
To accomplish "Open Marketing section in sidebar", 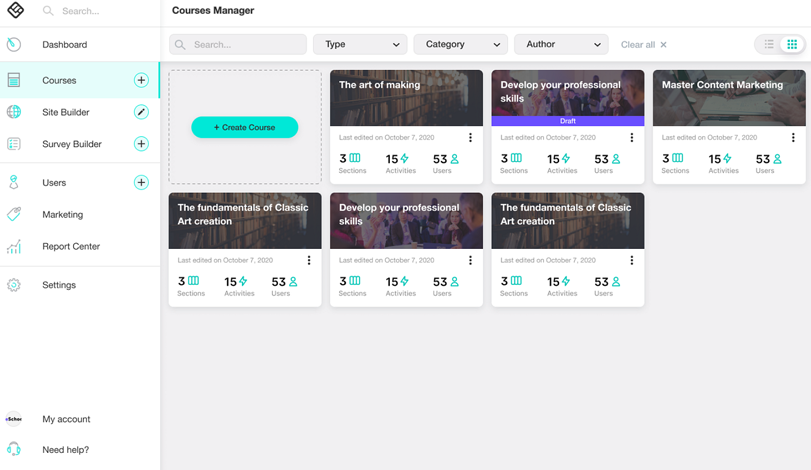I will pos(62,215).
